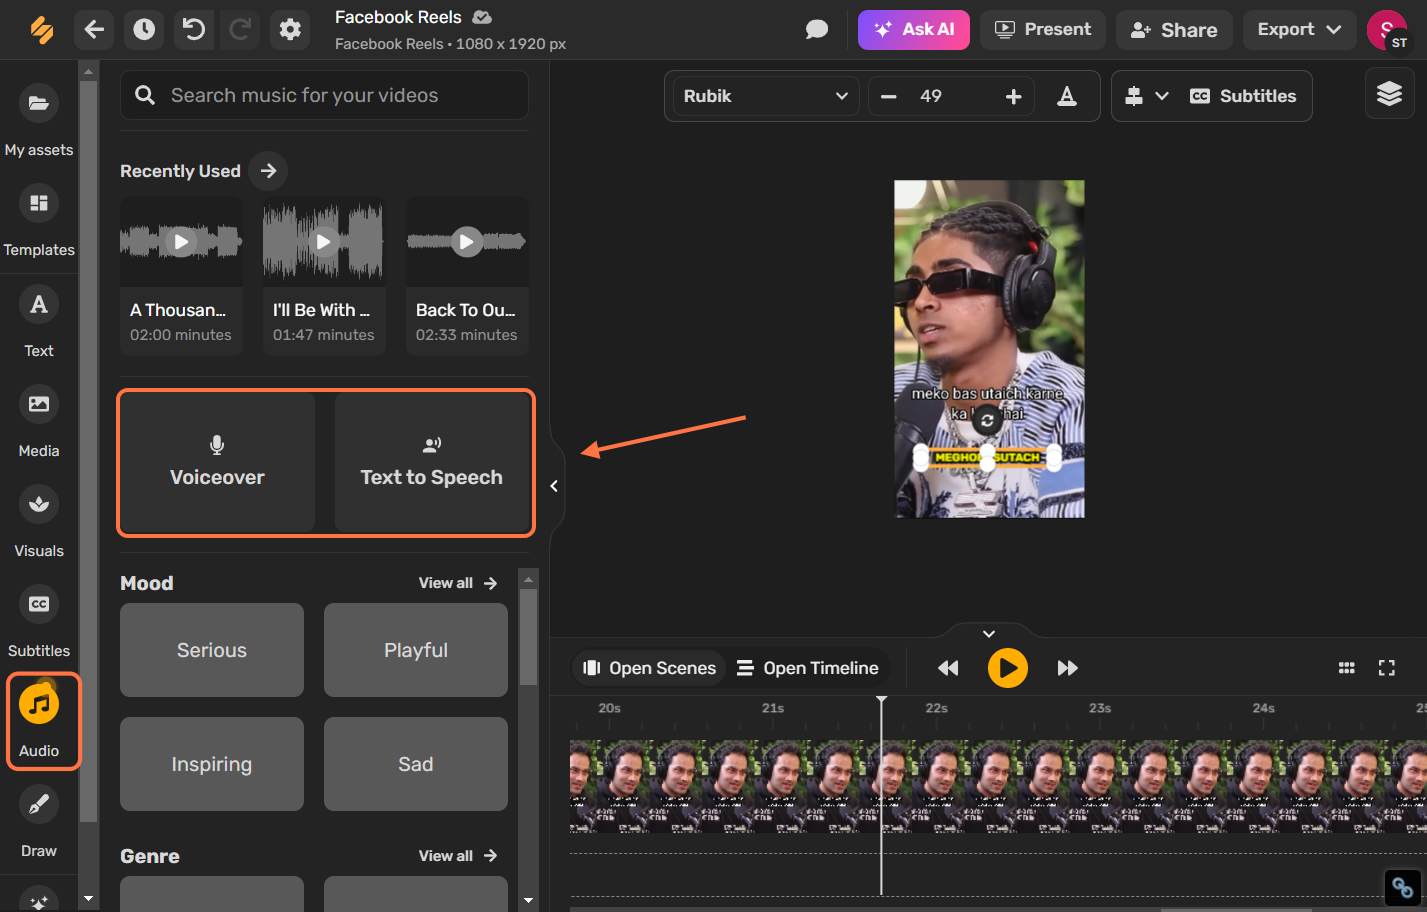Open project settings gear
The height and width of the screenshot is (912, 1427).
tap(290, 30)
